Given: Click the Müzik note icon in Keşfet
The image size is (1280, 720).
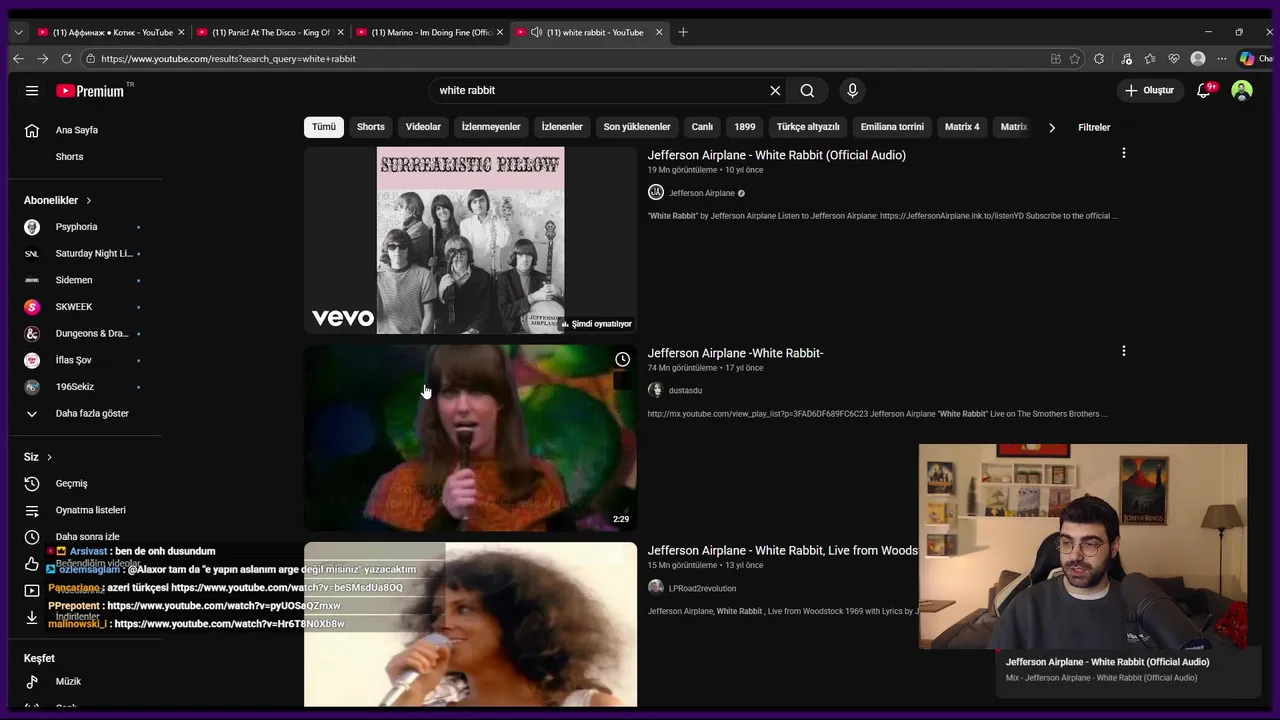Looking at the screenshot, I should pyautogui.click(x=32, y=681).
